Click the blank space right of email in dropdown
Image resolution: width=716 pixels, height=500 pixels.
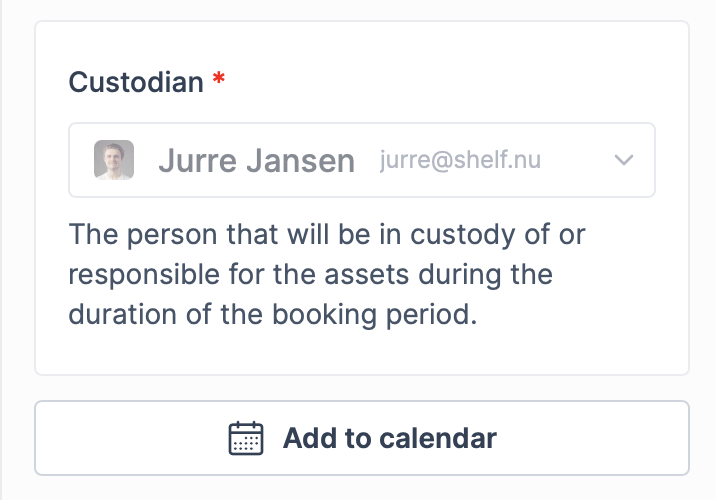(577, 160)
